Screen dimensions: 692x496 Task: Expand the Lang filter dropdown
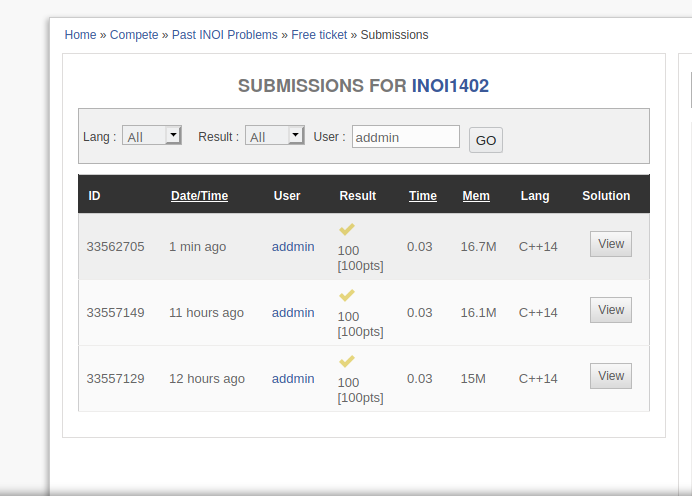152,136
